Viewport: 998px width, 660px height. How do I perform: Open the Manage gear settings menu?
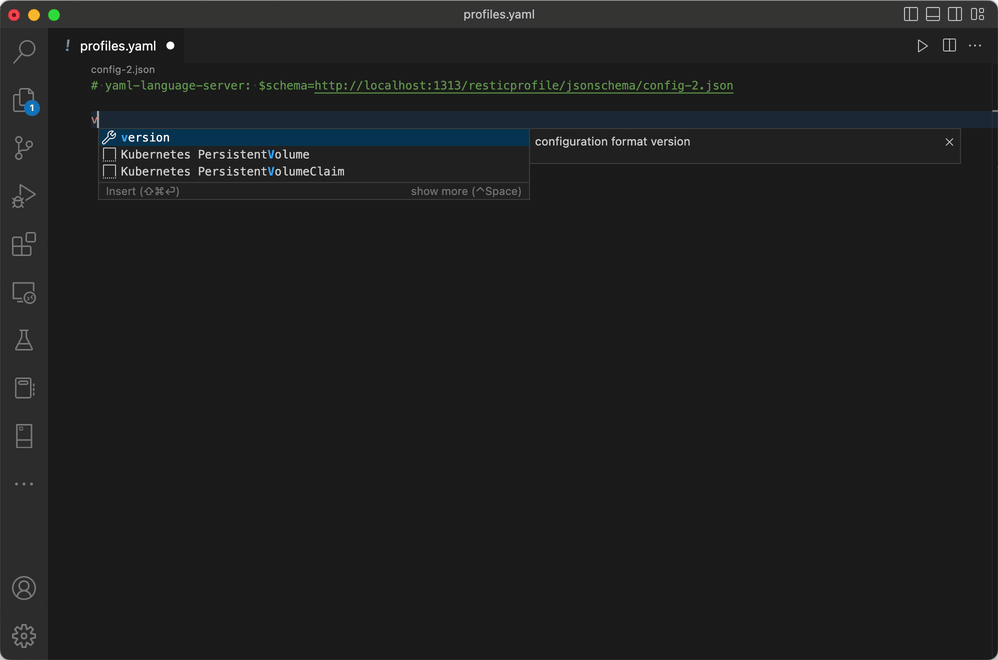click(24, 635)
